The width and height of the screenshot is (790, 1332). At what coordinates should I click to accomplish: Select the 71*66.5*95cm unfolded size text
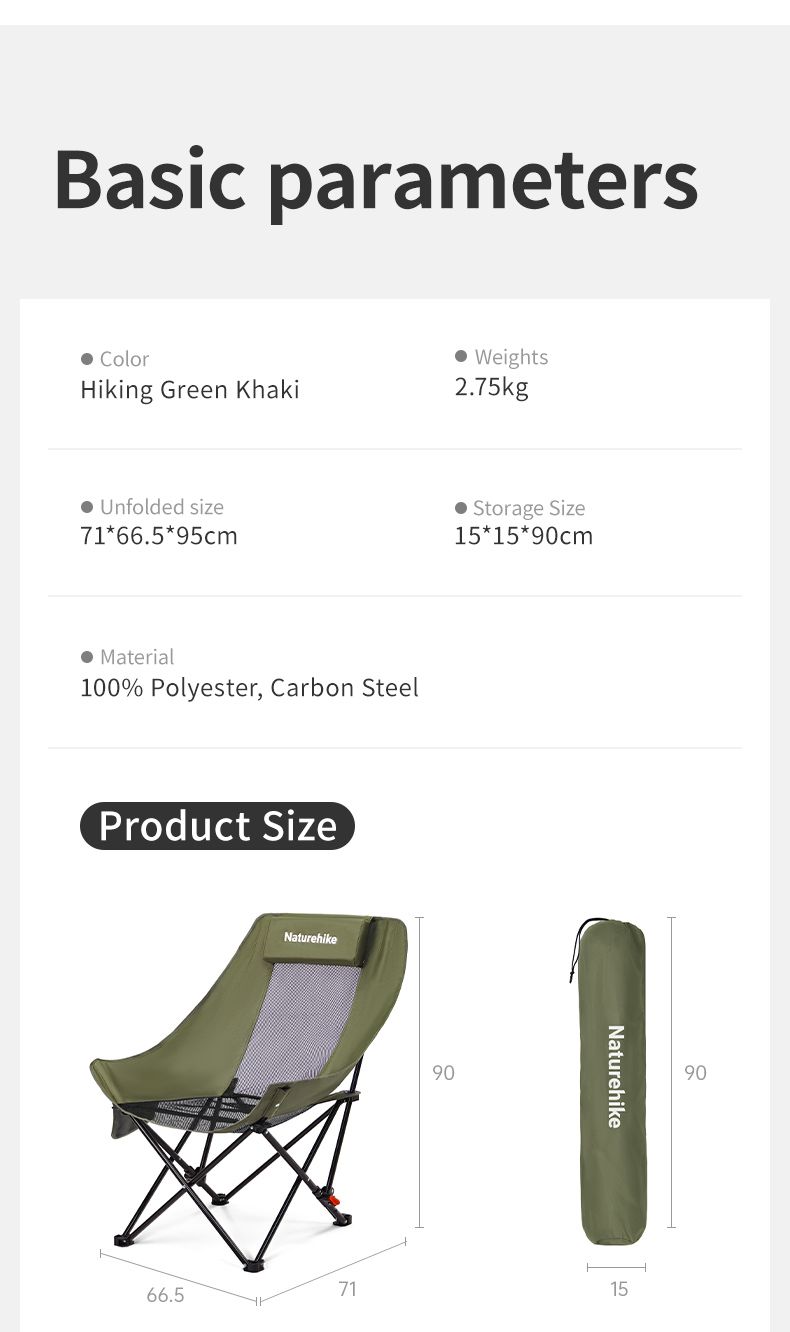tap(159, 536)
